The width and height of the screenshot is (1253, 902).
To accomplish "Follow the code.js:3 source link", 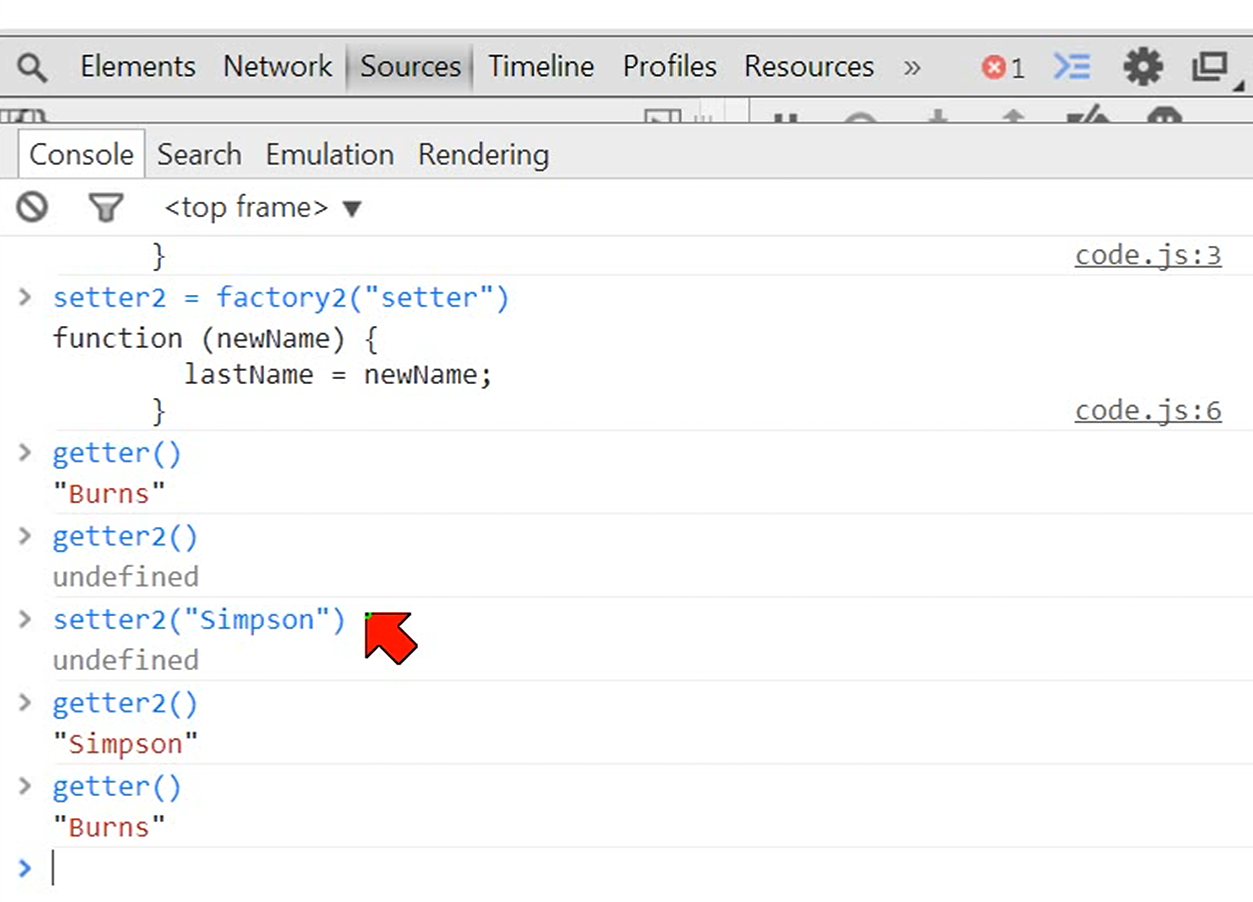I will 1148,256.
